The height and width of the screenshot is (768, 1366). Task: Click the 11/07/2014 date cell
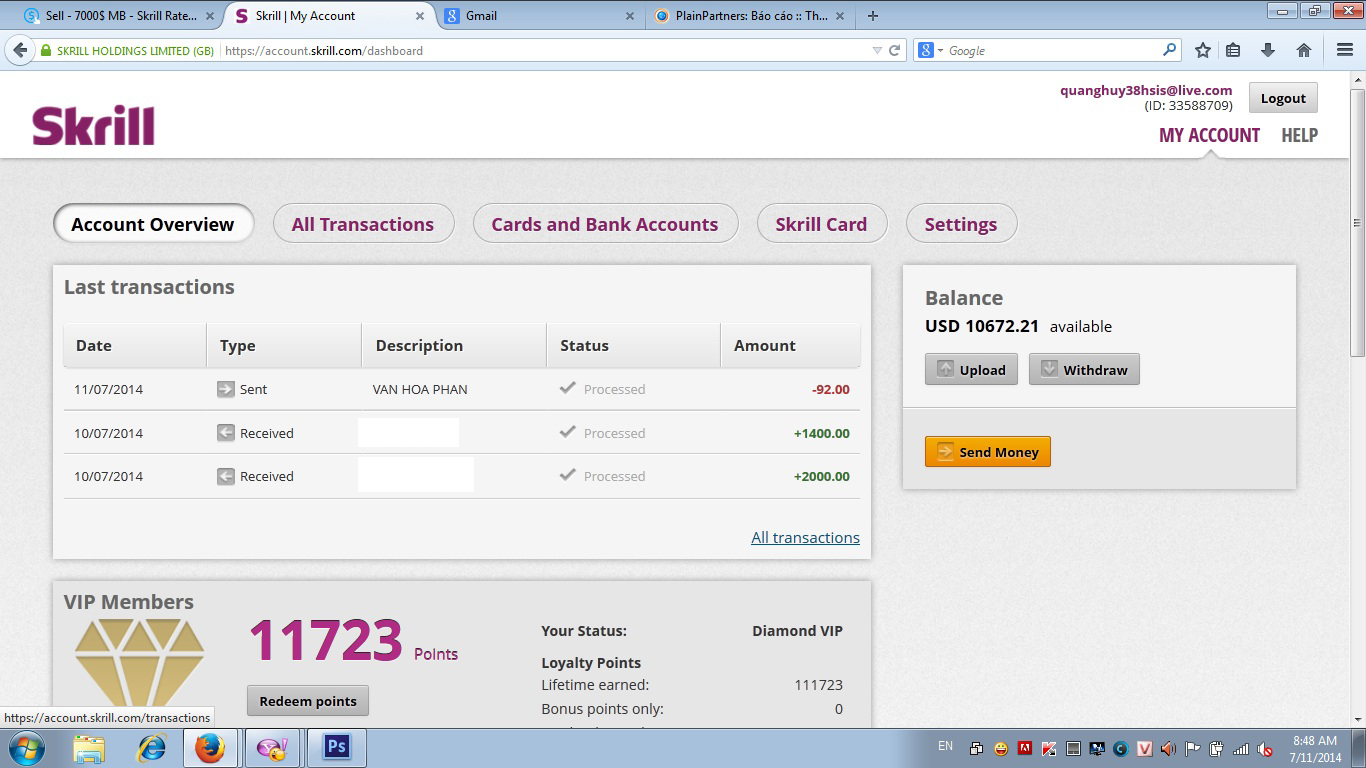click(108, 389)
